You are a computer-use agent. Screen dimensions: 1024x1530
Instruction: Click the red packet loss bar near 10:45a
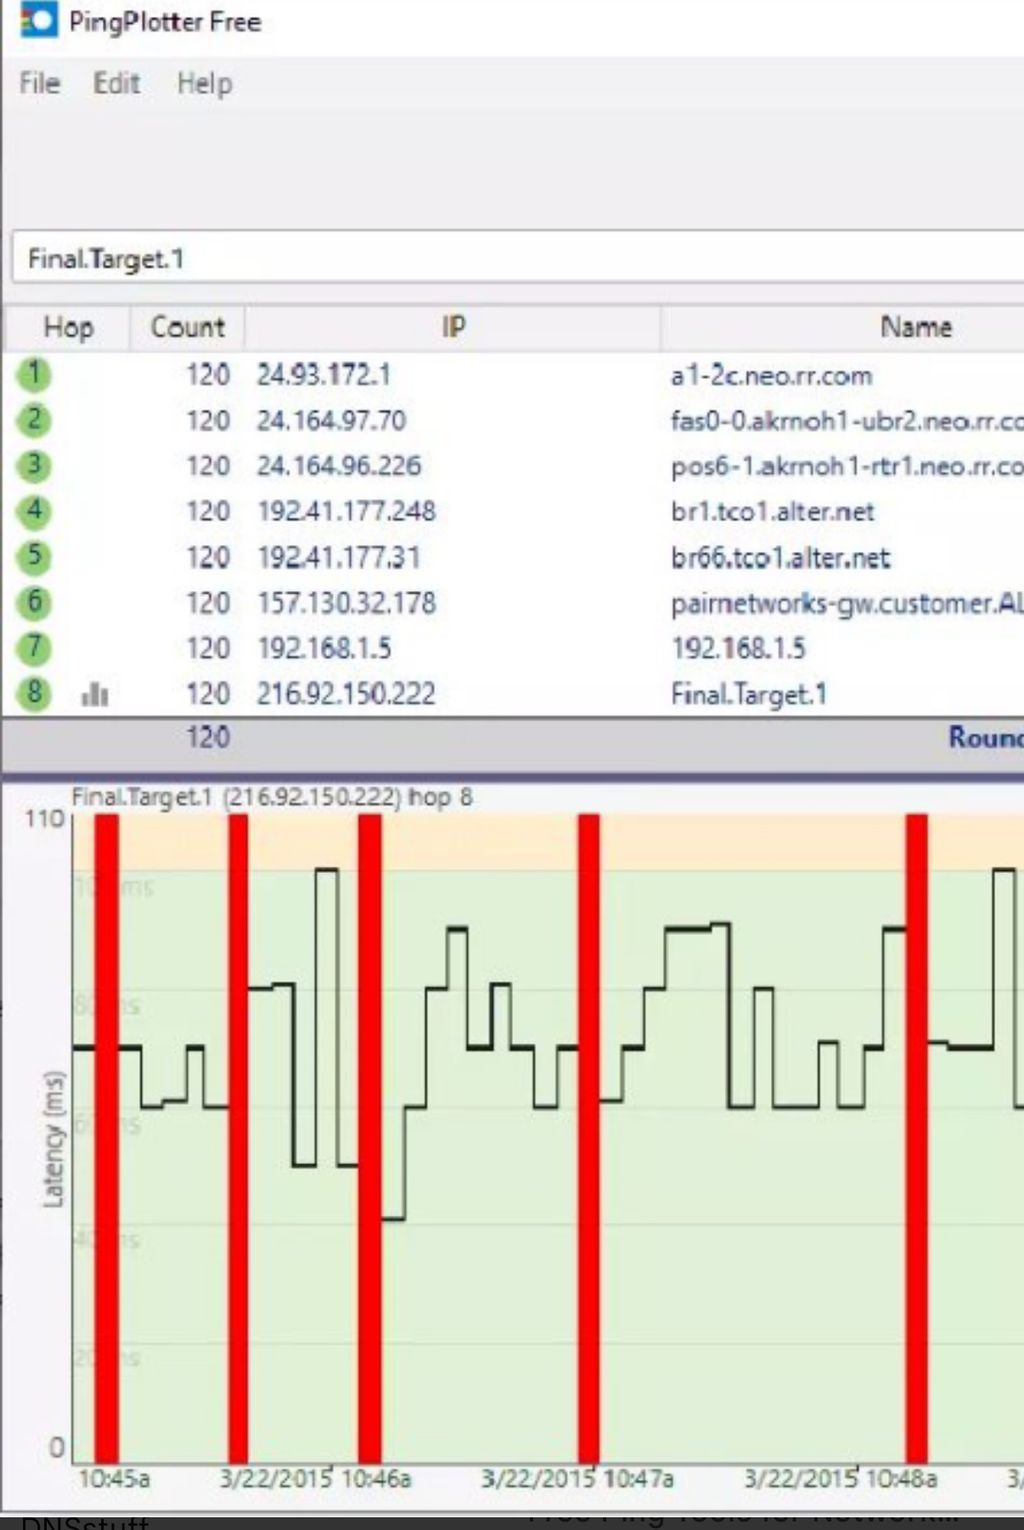(x=107, y=1138)
